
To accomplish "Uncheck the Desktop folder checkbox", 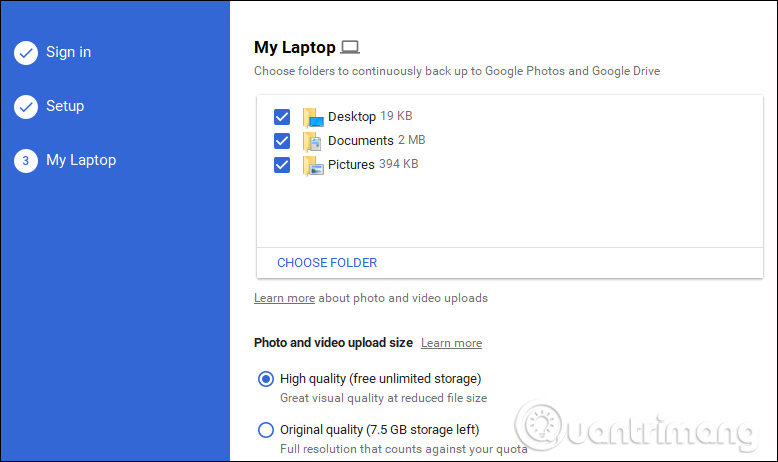I will point(282,117).
